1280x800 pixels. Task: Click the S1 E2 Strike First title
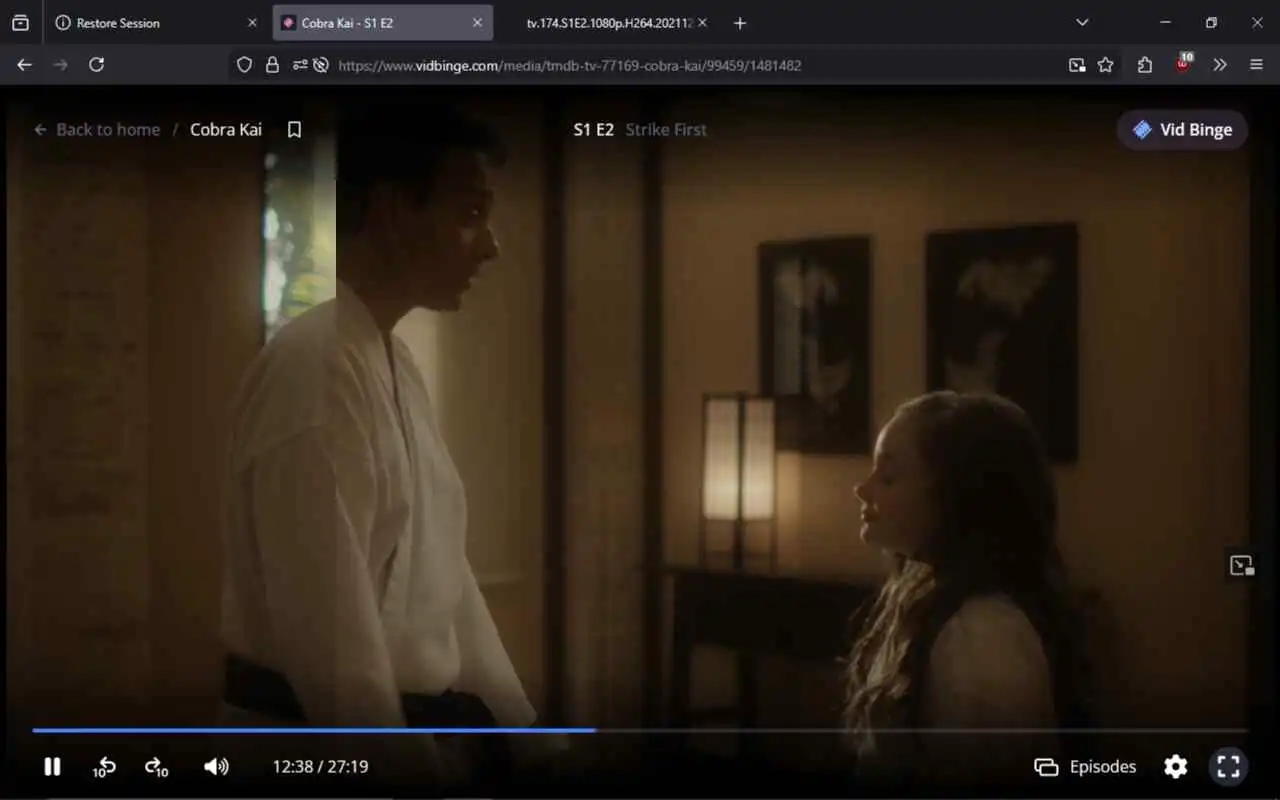(640, 129)
